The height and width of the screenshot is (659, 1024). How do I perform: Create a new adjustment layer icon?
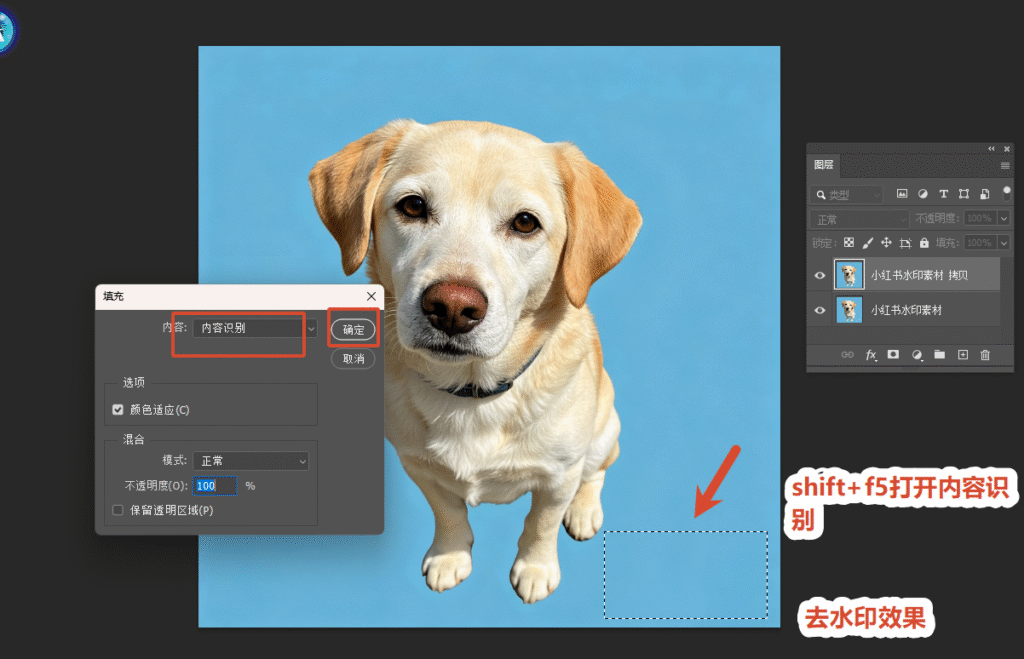(x=917, y=355)
